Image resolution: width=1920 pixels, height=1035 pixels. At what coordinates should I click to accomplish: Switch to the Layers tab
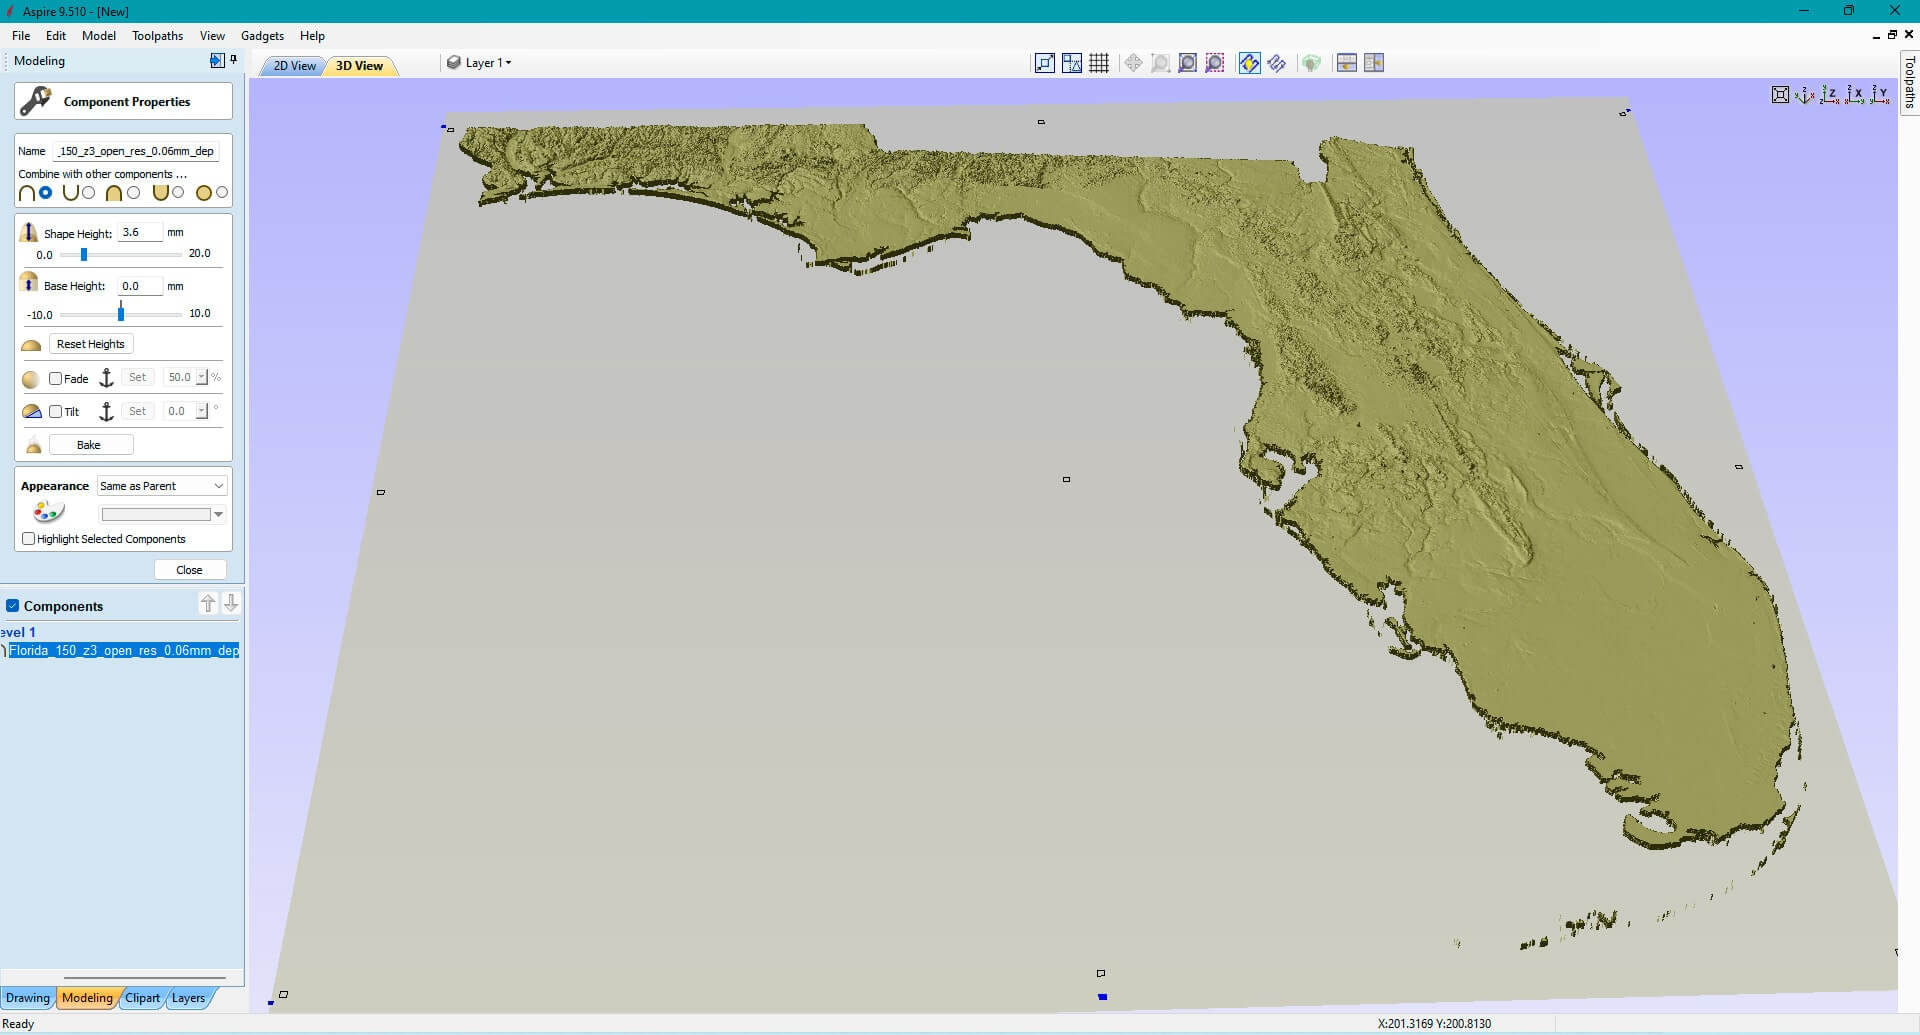coord(188,998)
